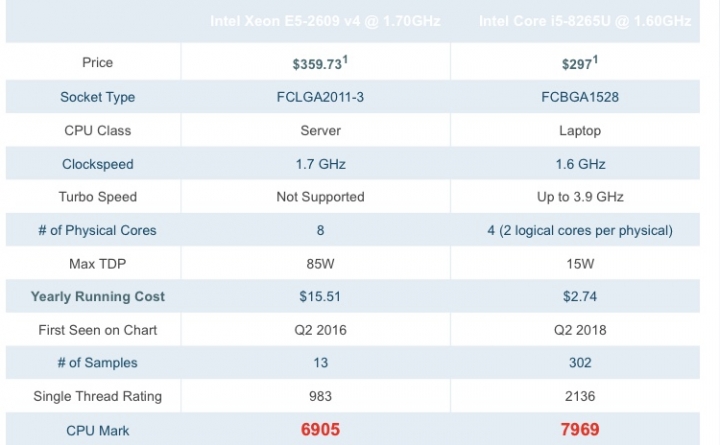
Task: Click the $359.73 Xeon price
Action: (320, 63)
